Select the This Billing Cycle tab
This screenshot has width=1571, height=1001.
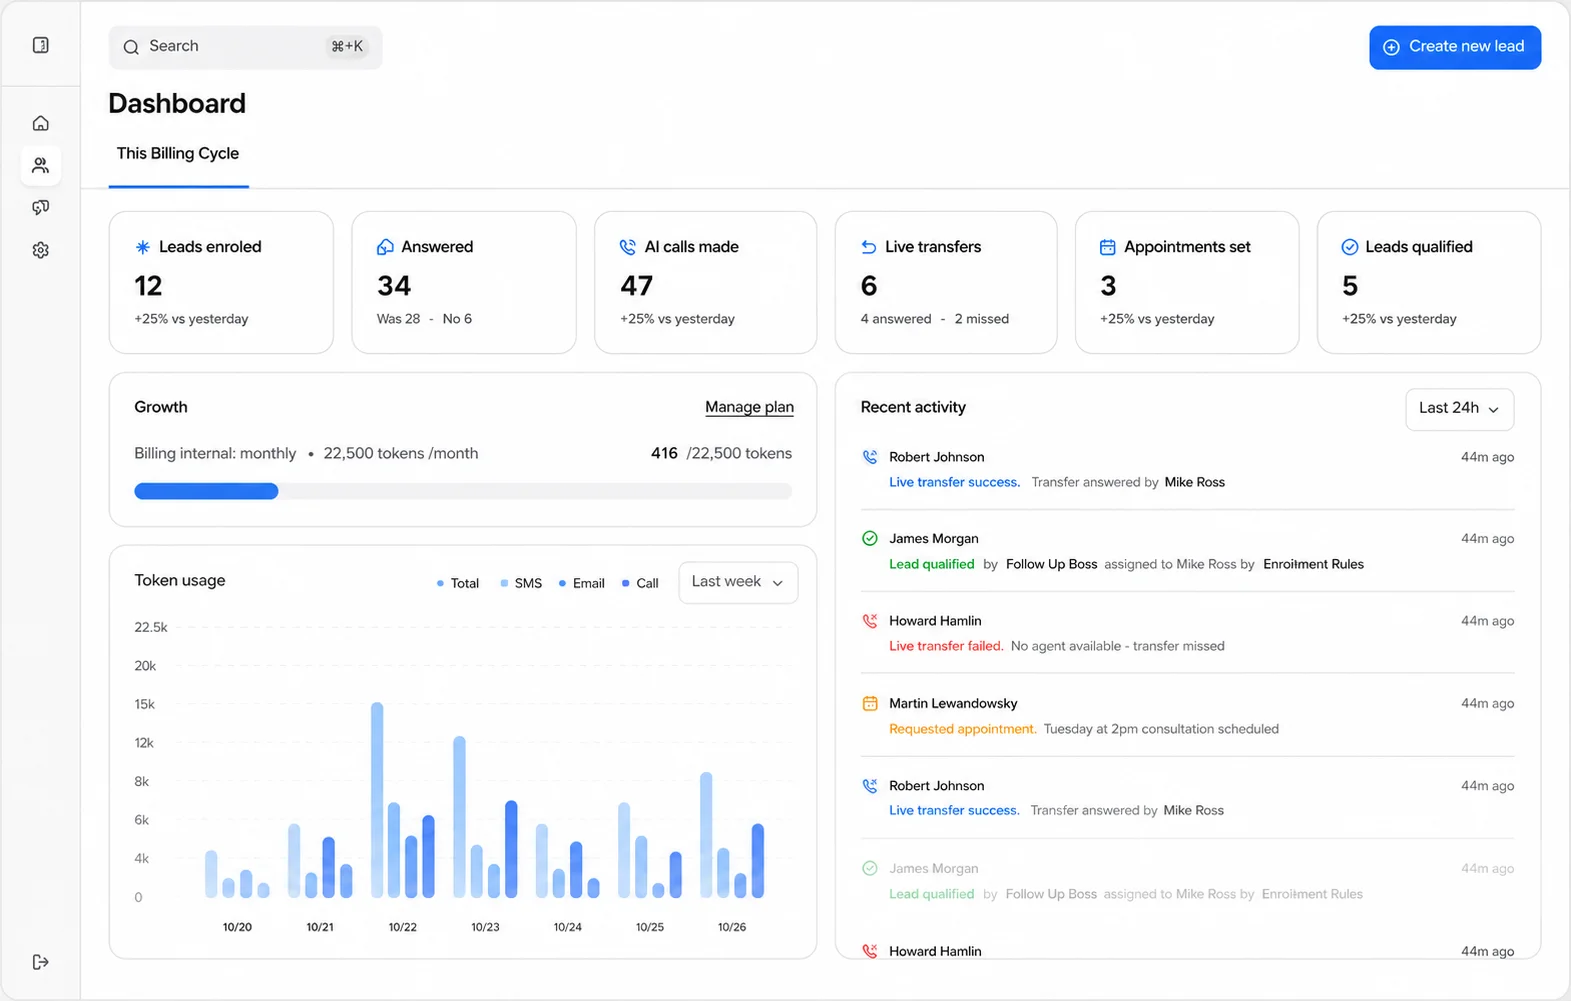click(x=178, y=154)
